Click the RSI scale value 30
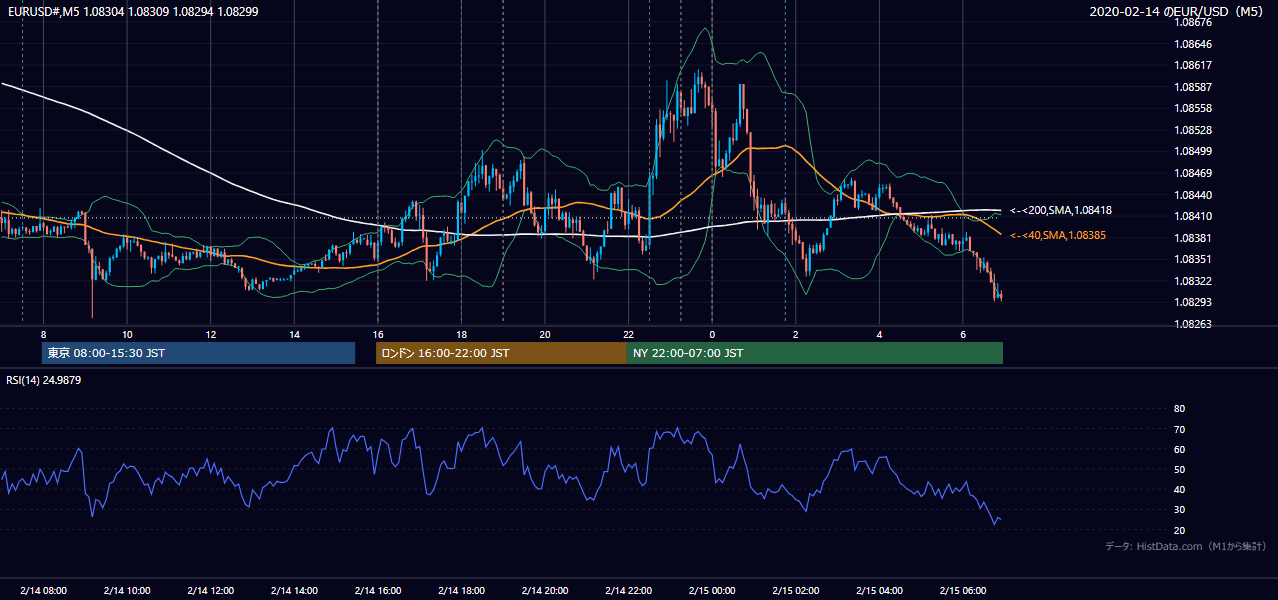This screenshot has height=600, width=1278. click(x=1179, y=509)
